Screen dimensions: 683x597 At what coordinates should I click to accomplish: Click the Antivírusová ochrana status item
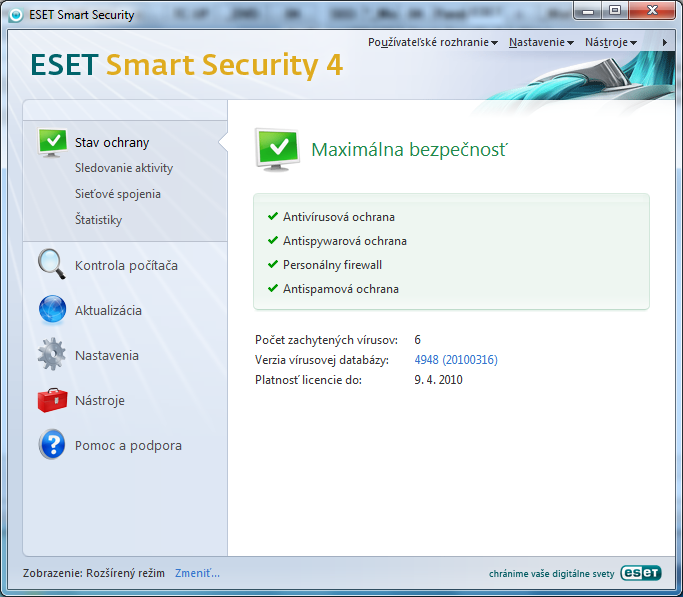pyautogui.click(x=338, y=216)
